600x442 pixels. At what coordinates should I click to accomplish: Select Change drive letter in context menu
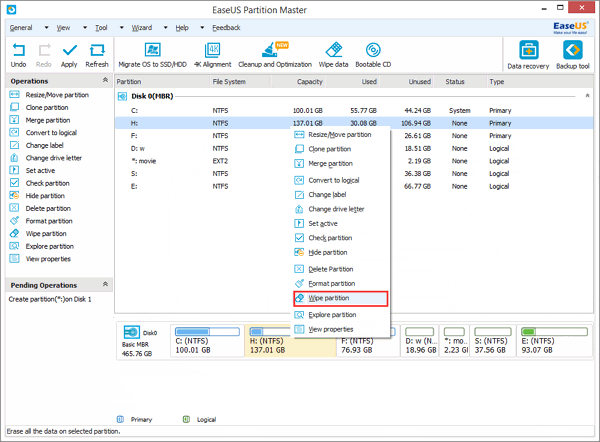pyautogui.click(x=341, y=209)
